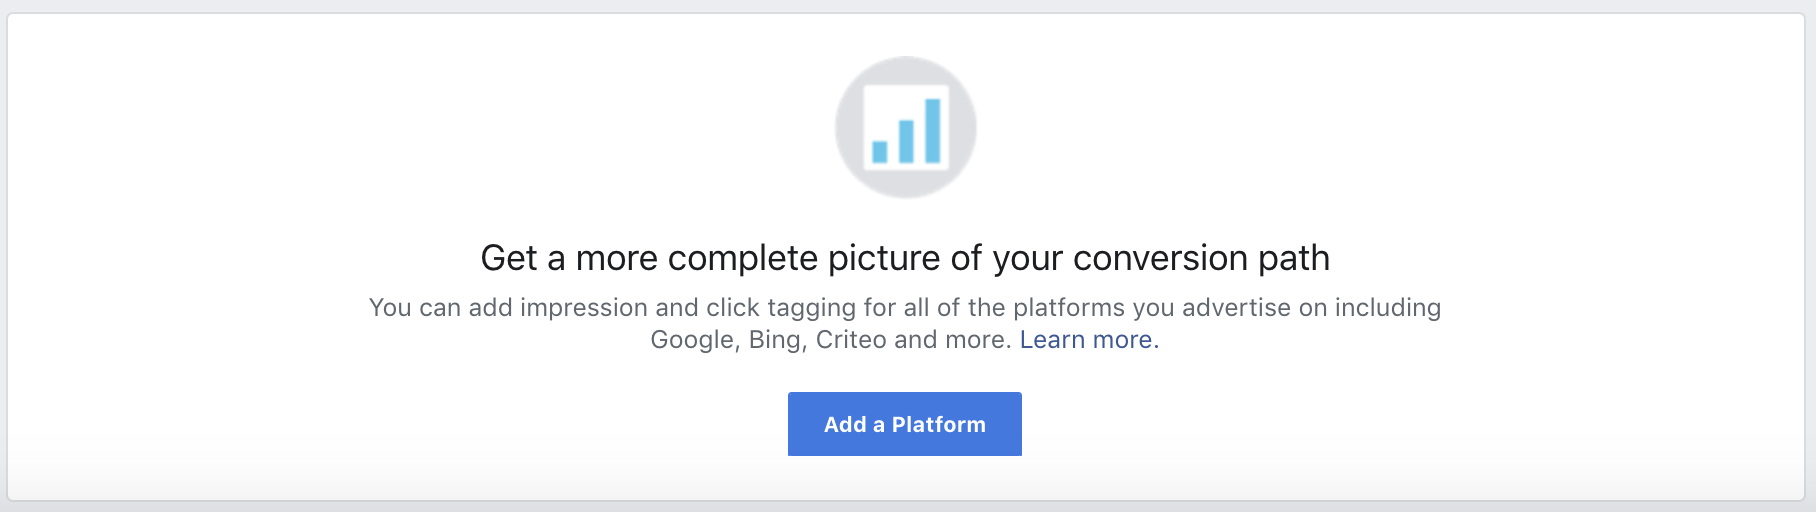Image resolution: width=1816 pixels, height=512 pixels.
Task: Click the Add a Platform button
Action: [x=905, y=424]
